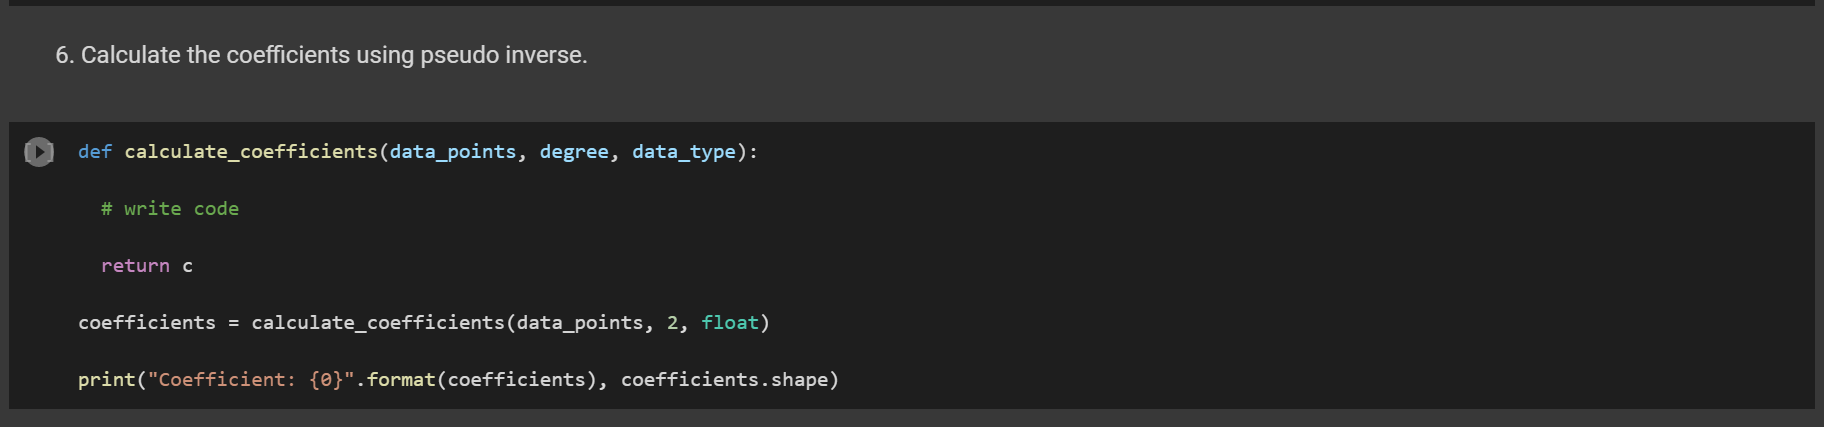Click the 'Calculate the coefficients using pseudo inverse' text cell
The height and width of the screenshot is (427, 1824).
[321, 55]
